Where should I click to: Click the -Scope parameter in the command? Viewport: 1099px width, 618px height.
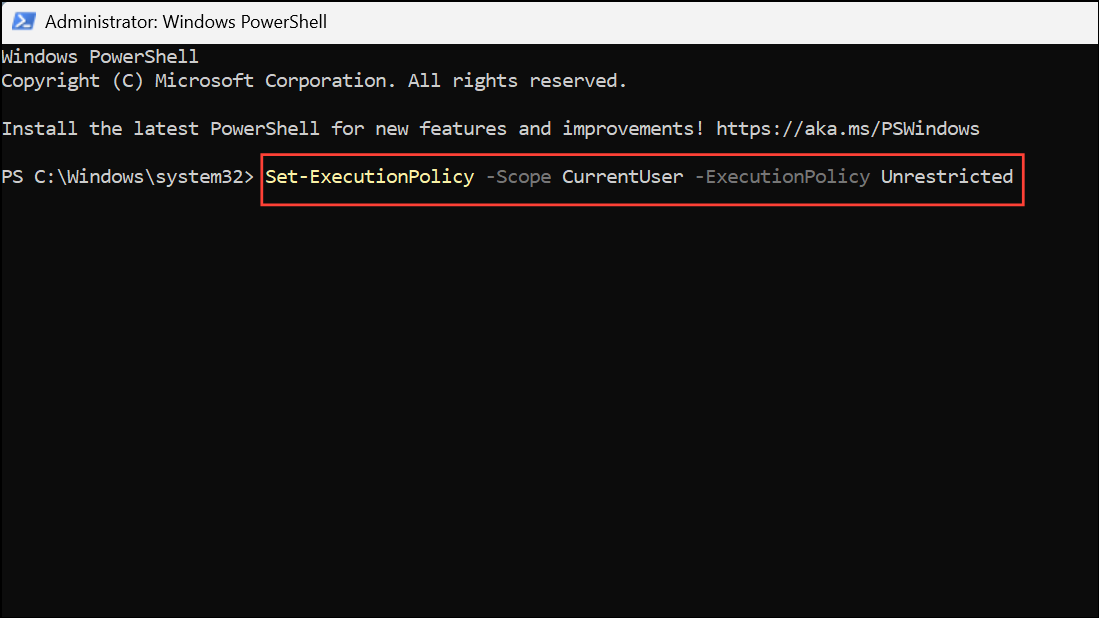pyautogui.click(x=519, y=177)
